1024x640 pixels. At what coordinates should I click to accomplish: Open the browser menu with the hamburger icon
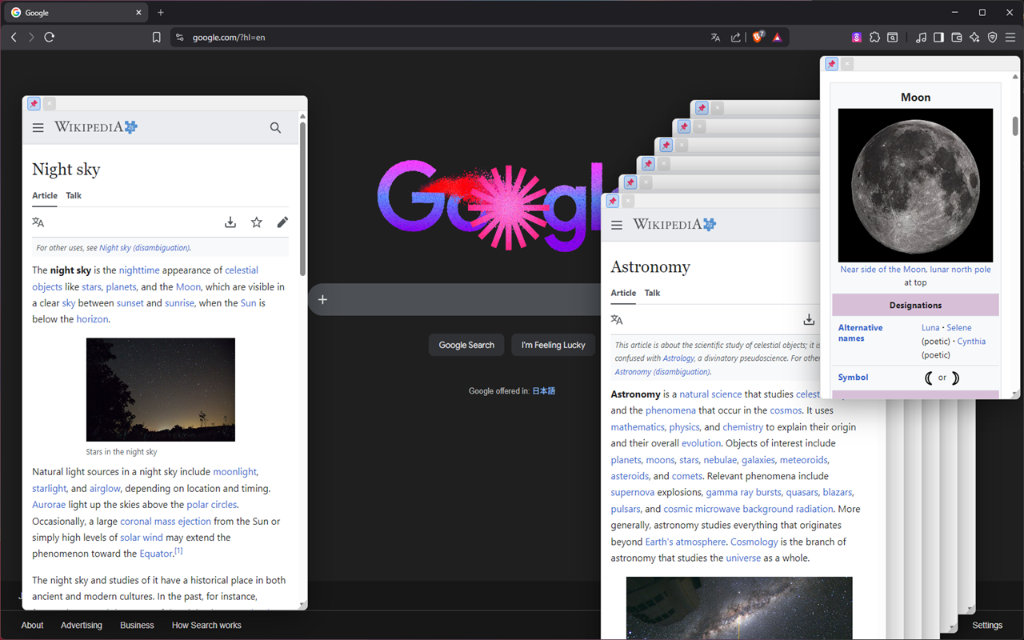[1012, 37]
